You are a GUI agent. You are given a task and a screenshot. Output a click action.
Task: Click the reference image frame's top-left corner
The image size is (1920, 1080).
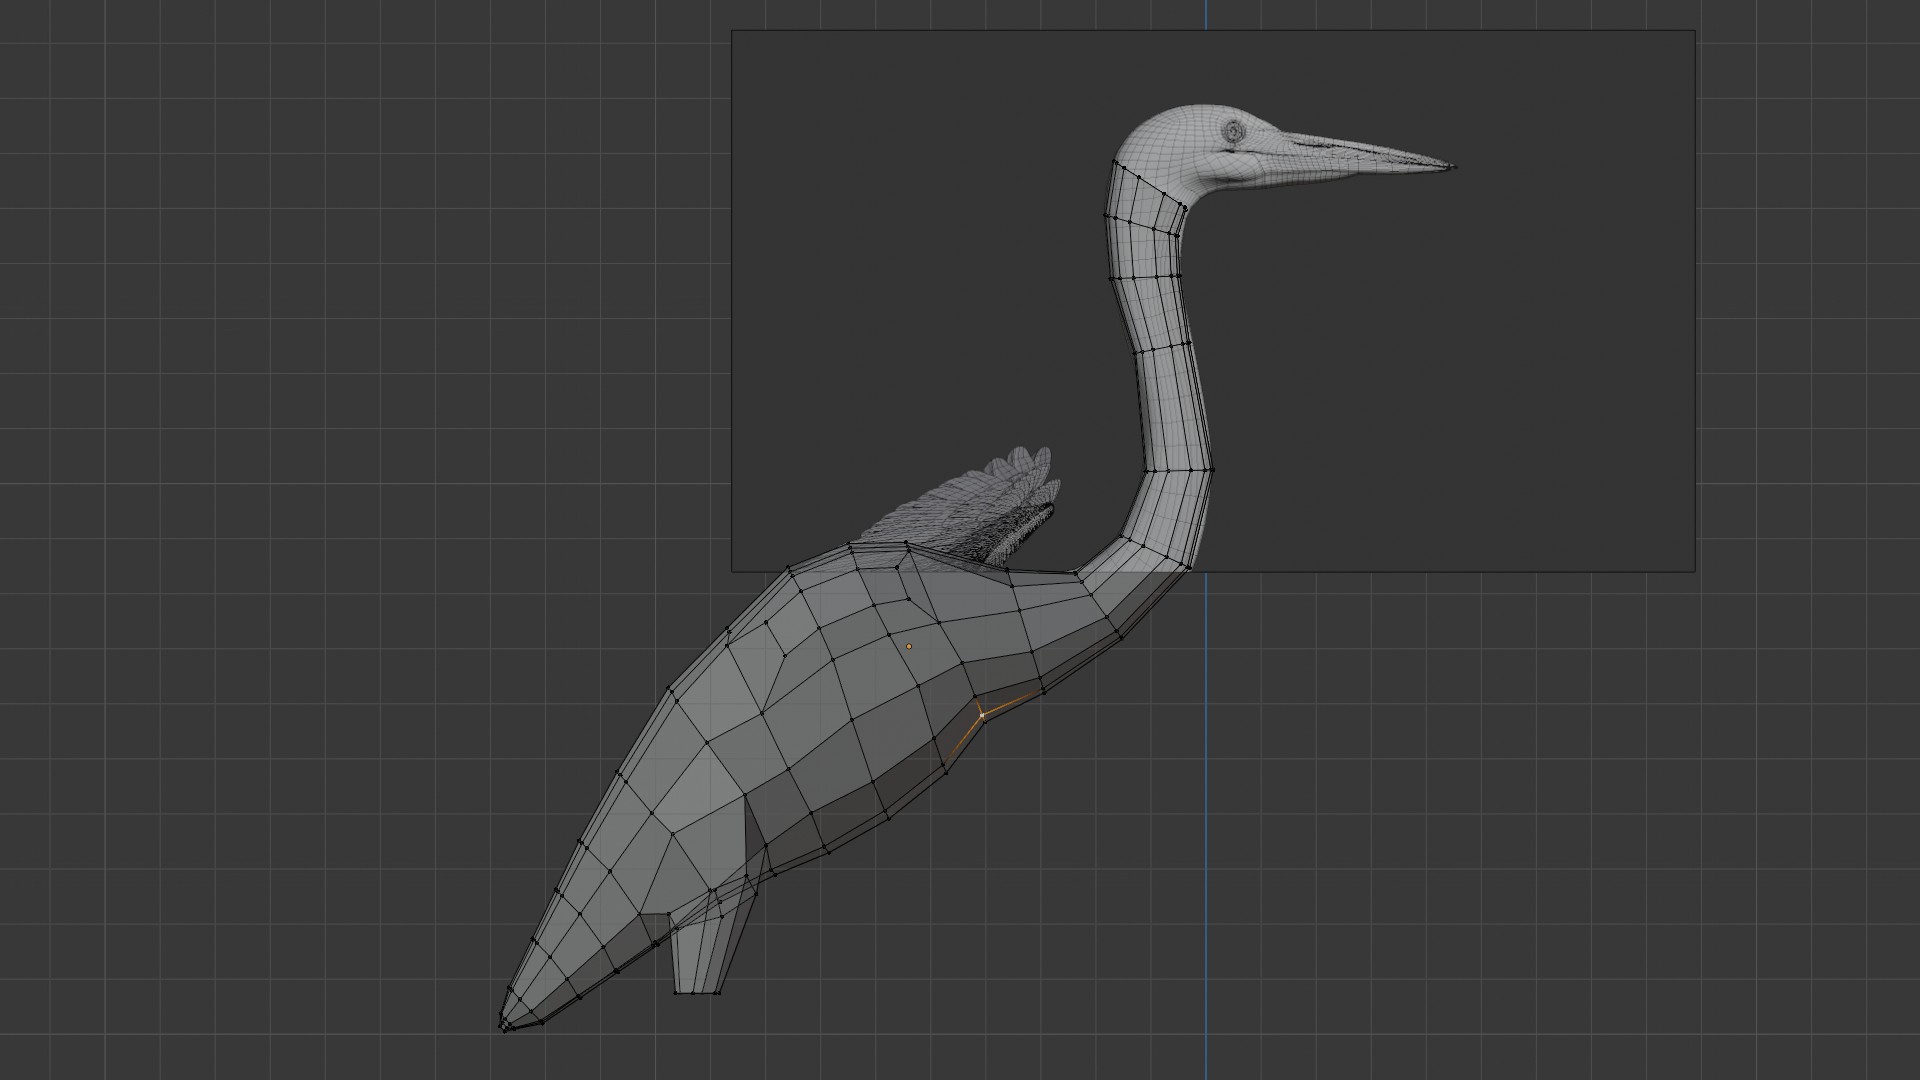[x=732, y=30]
